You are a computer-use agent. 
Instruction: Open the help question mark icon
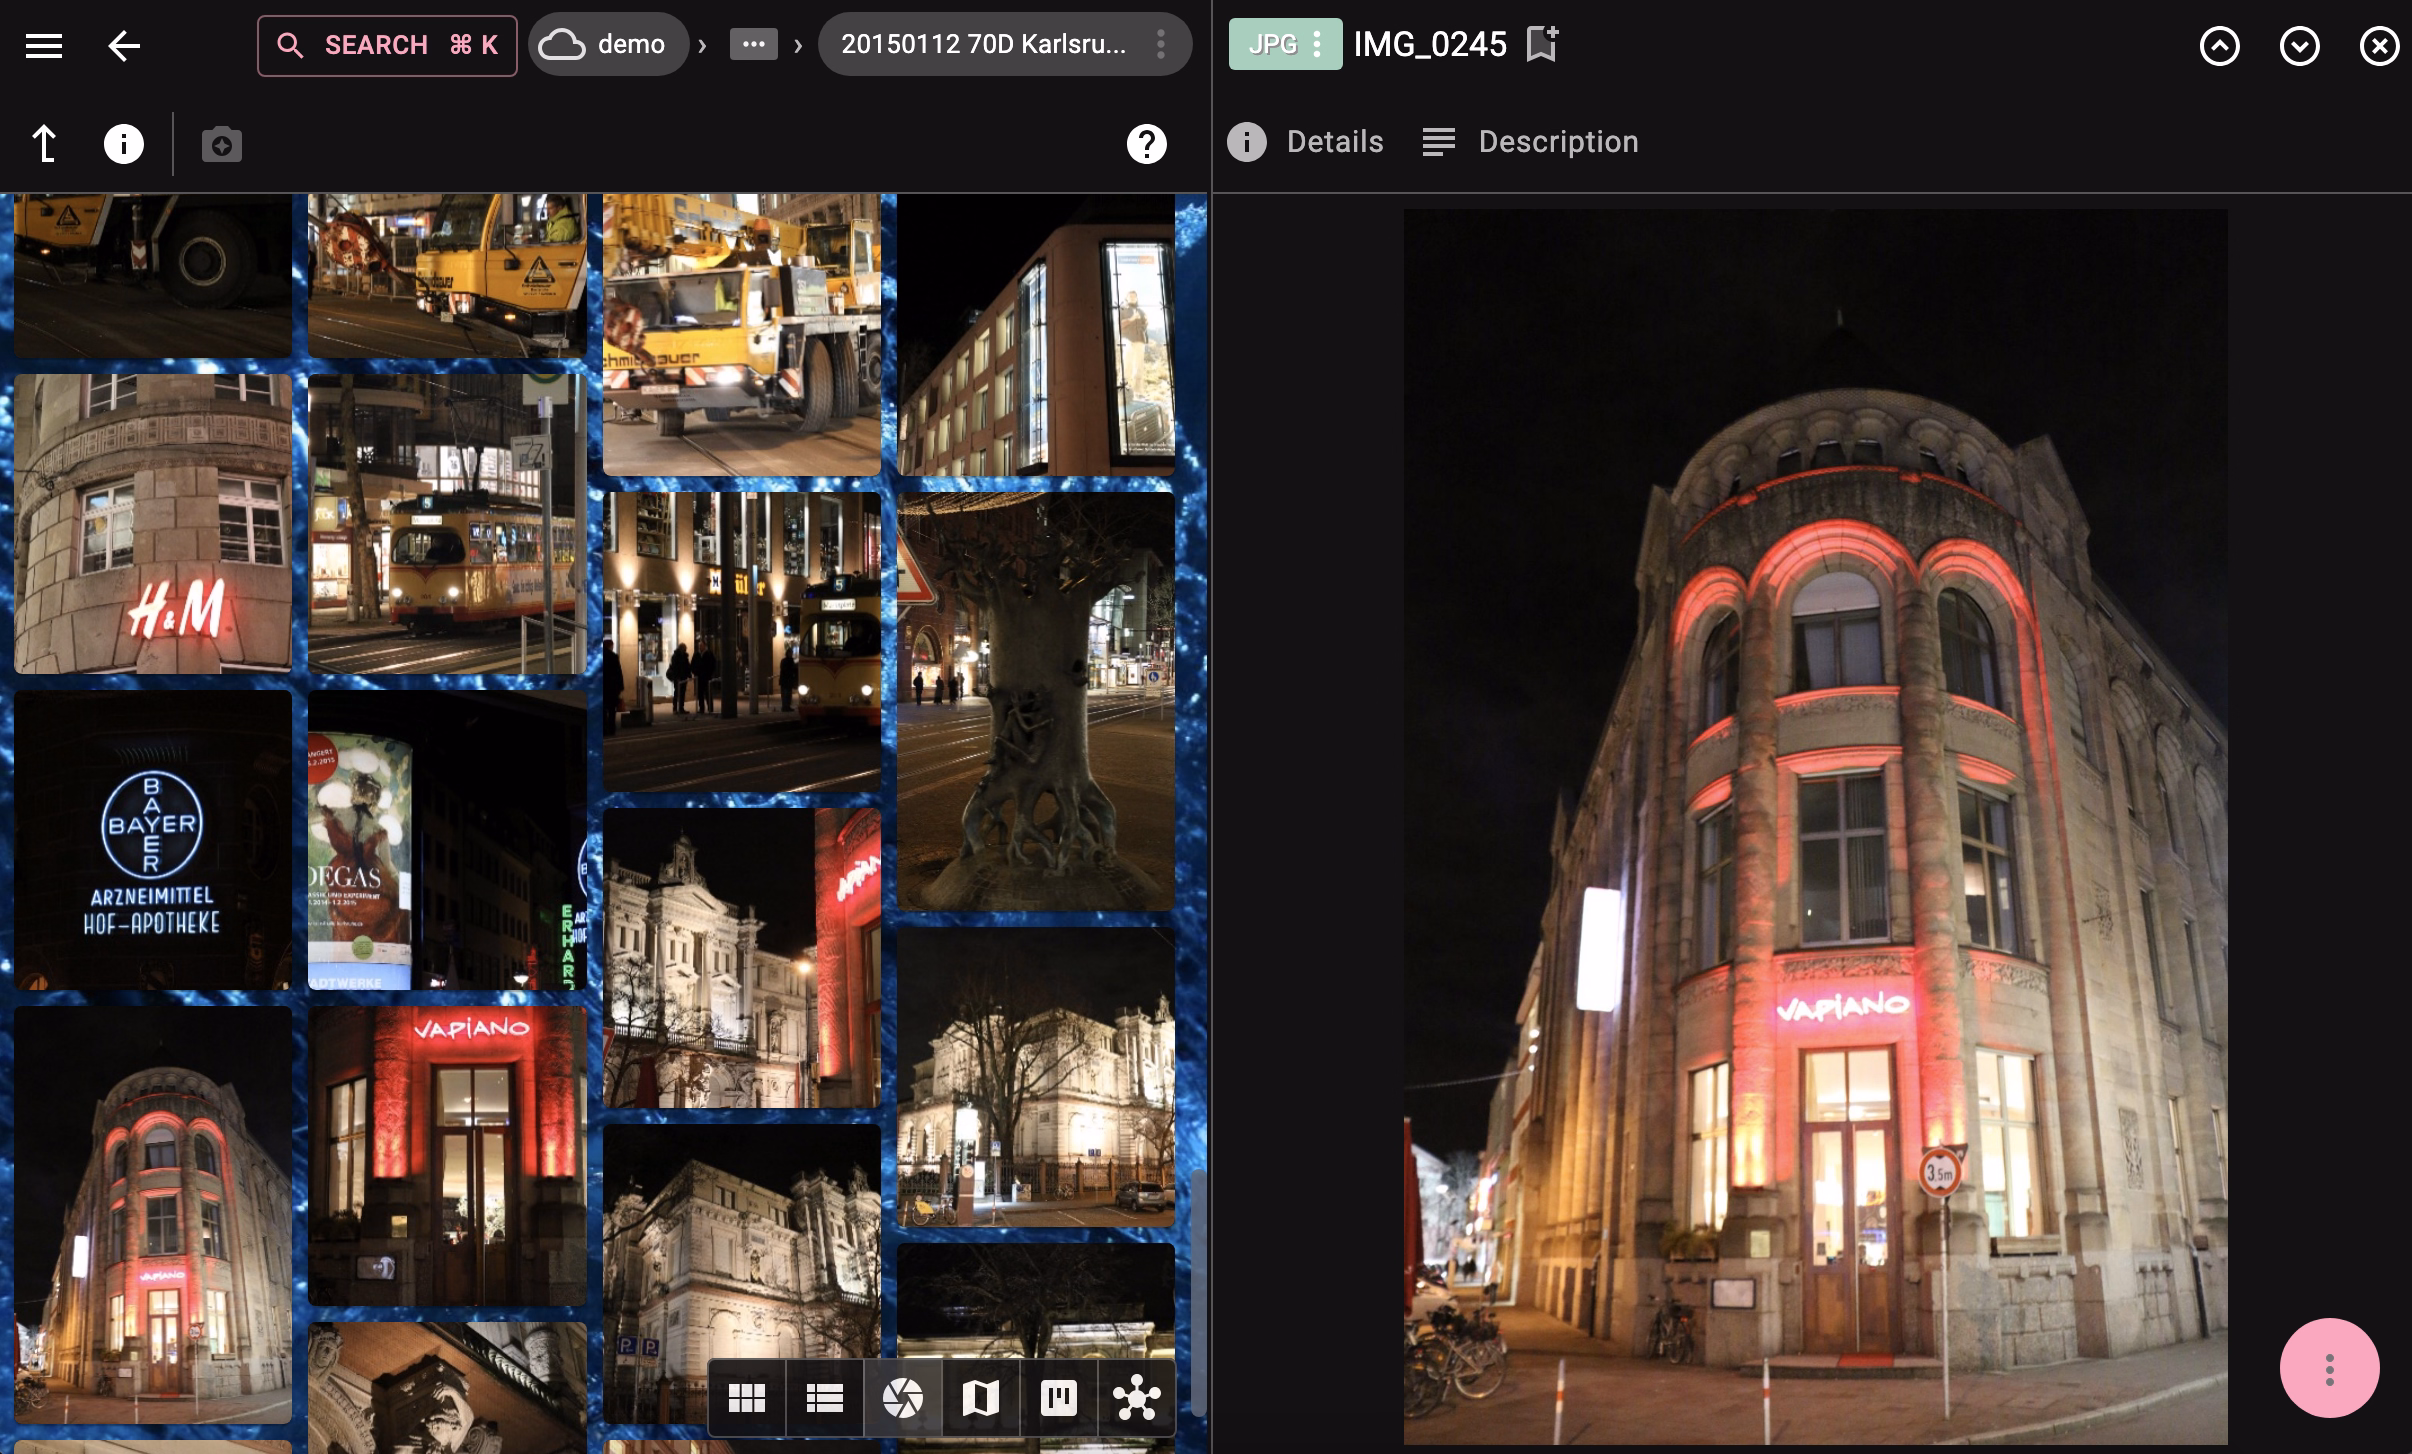[x=1146, y=144]
